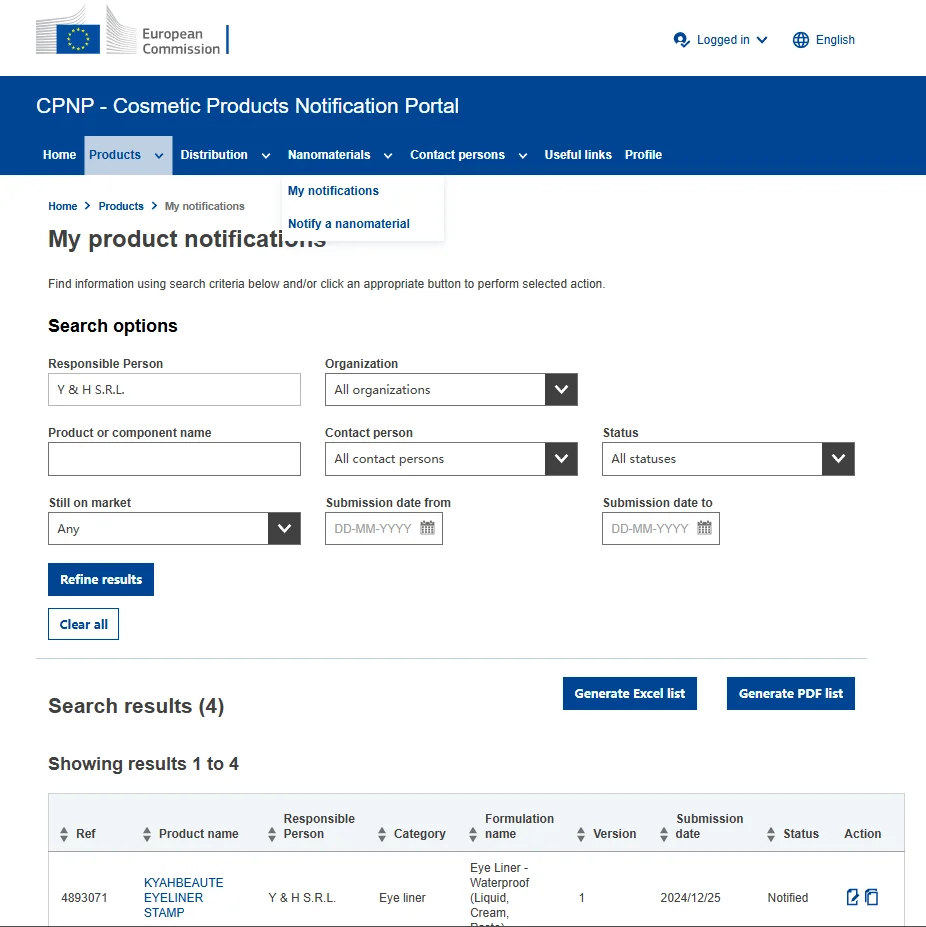This screenshot has height=927, width=926.
Task: Open the Contact person dropdown
Action: coord(561,459)
